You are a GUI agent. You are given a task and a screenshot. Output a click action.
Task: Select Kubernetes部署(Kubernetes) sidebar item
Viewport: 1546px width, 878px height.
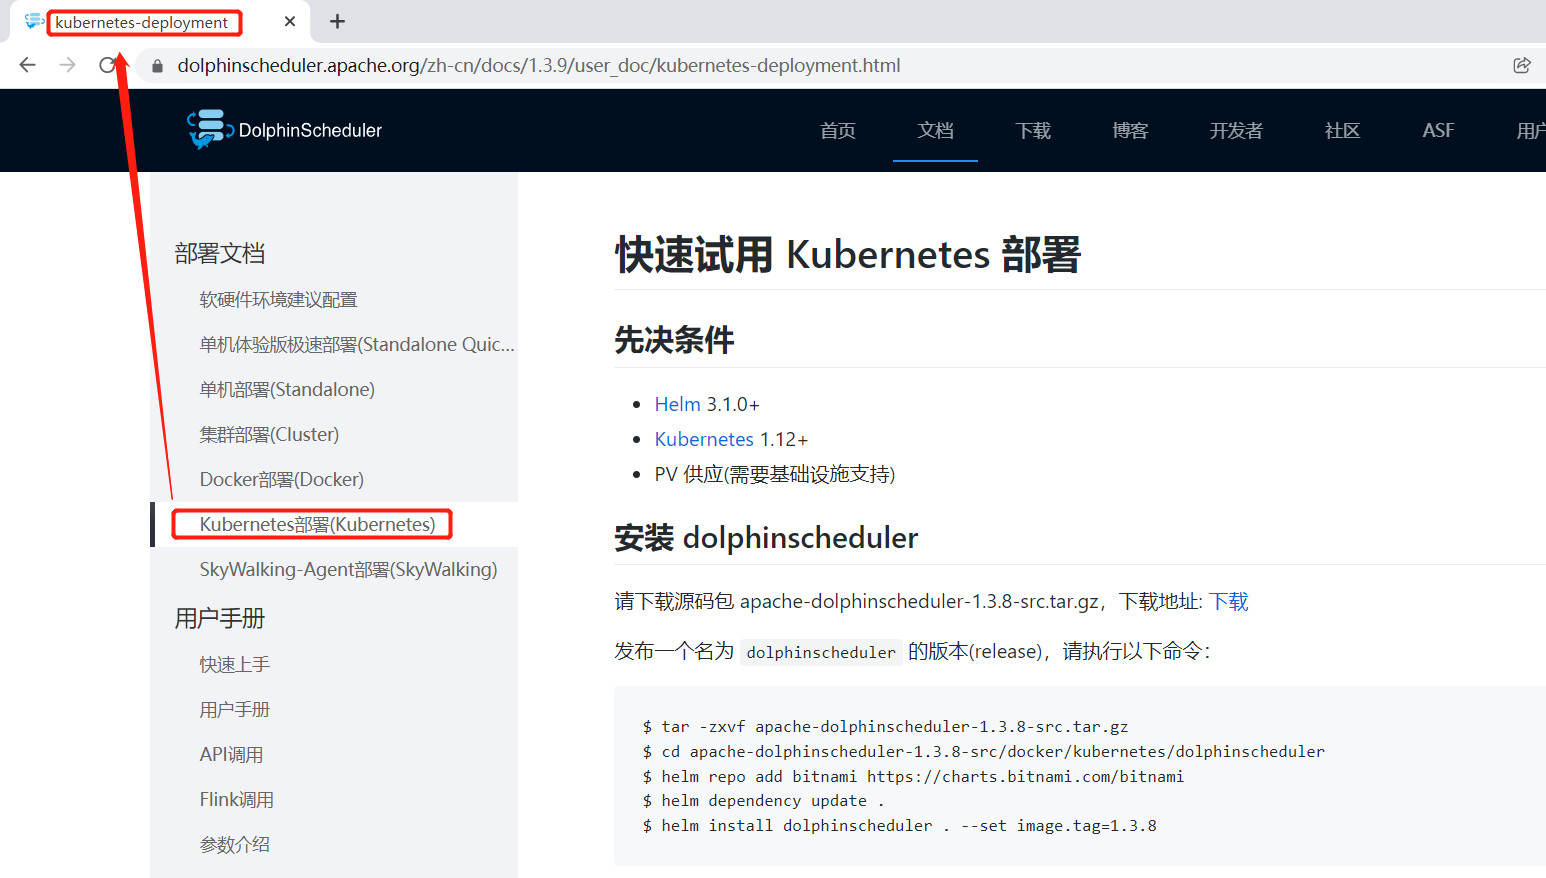[317, 525]
